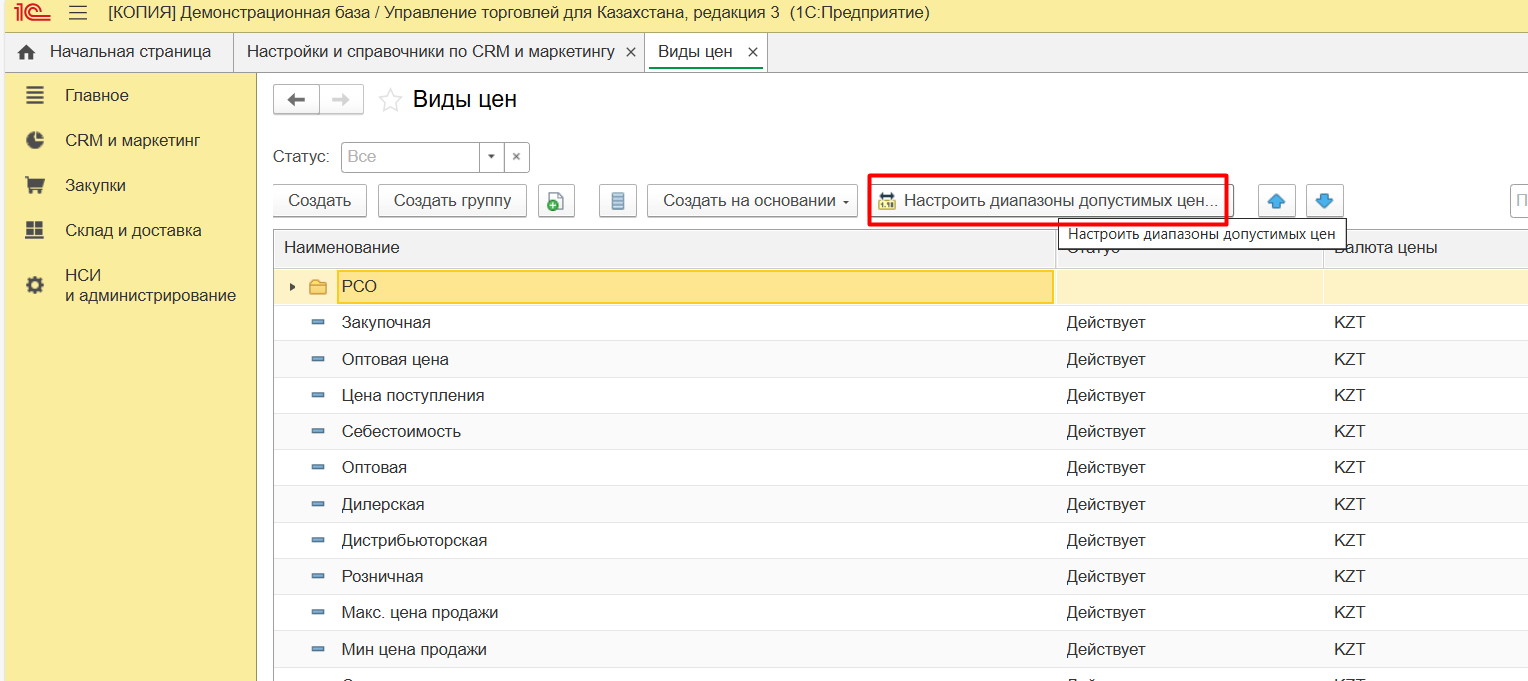
Task: Open Настроить диапазоны допустимых цен
Action: coord(1049,201)
